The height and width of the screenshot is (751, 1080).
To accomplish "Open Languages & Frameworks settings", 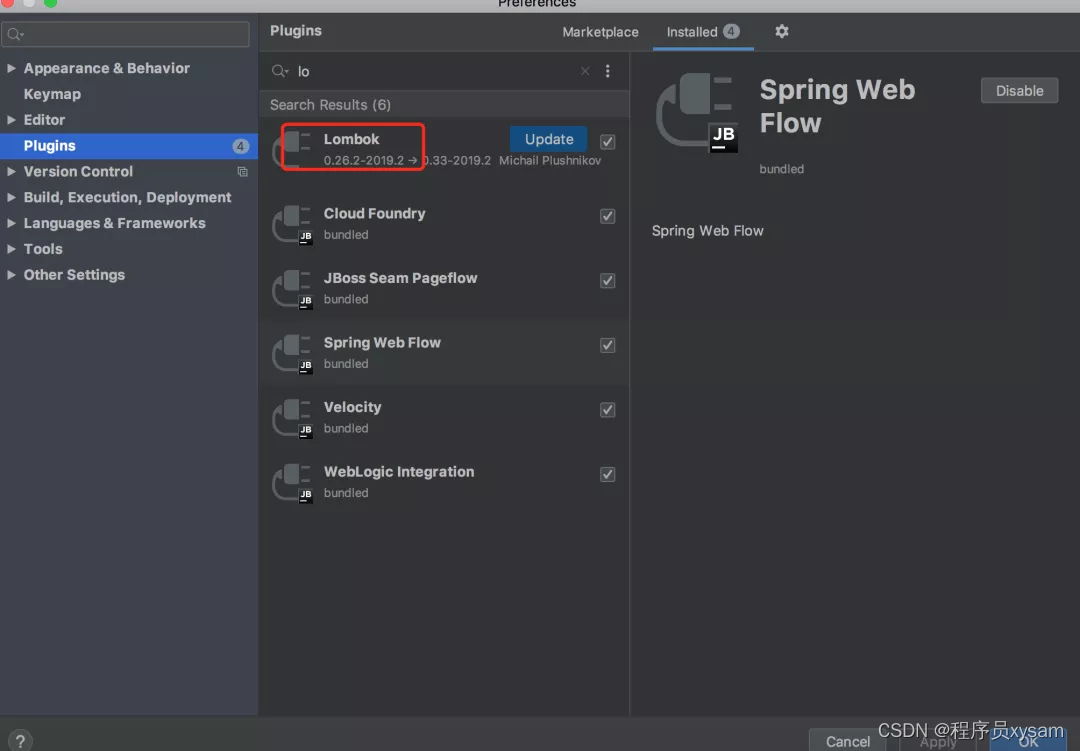I will 114,223.
